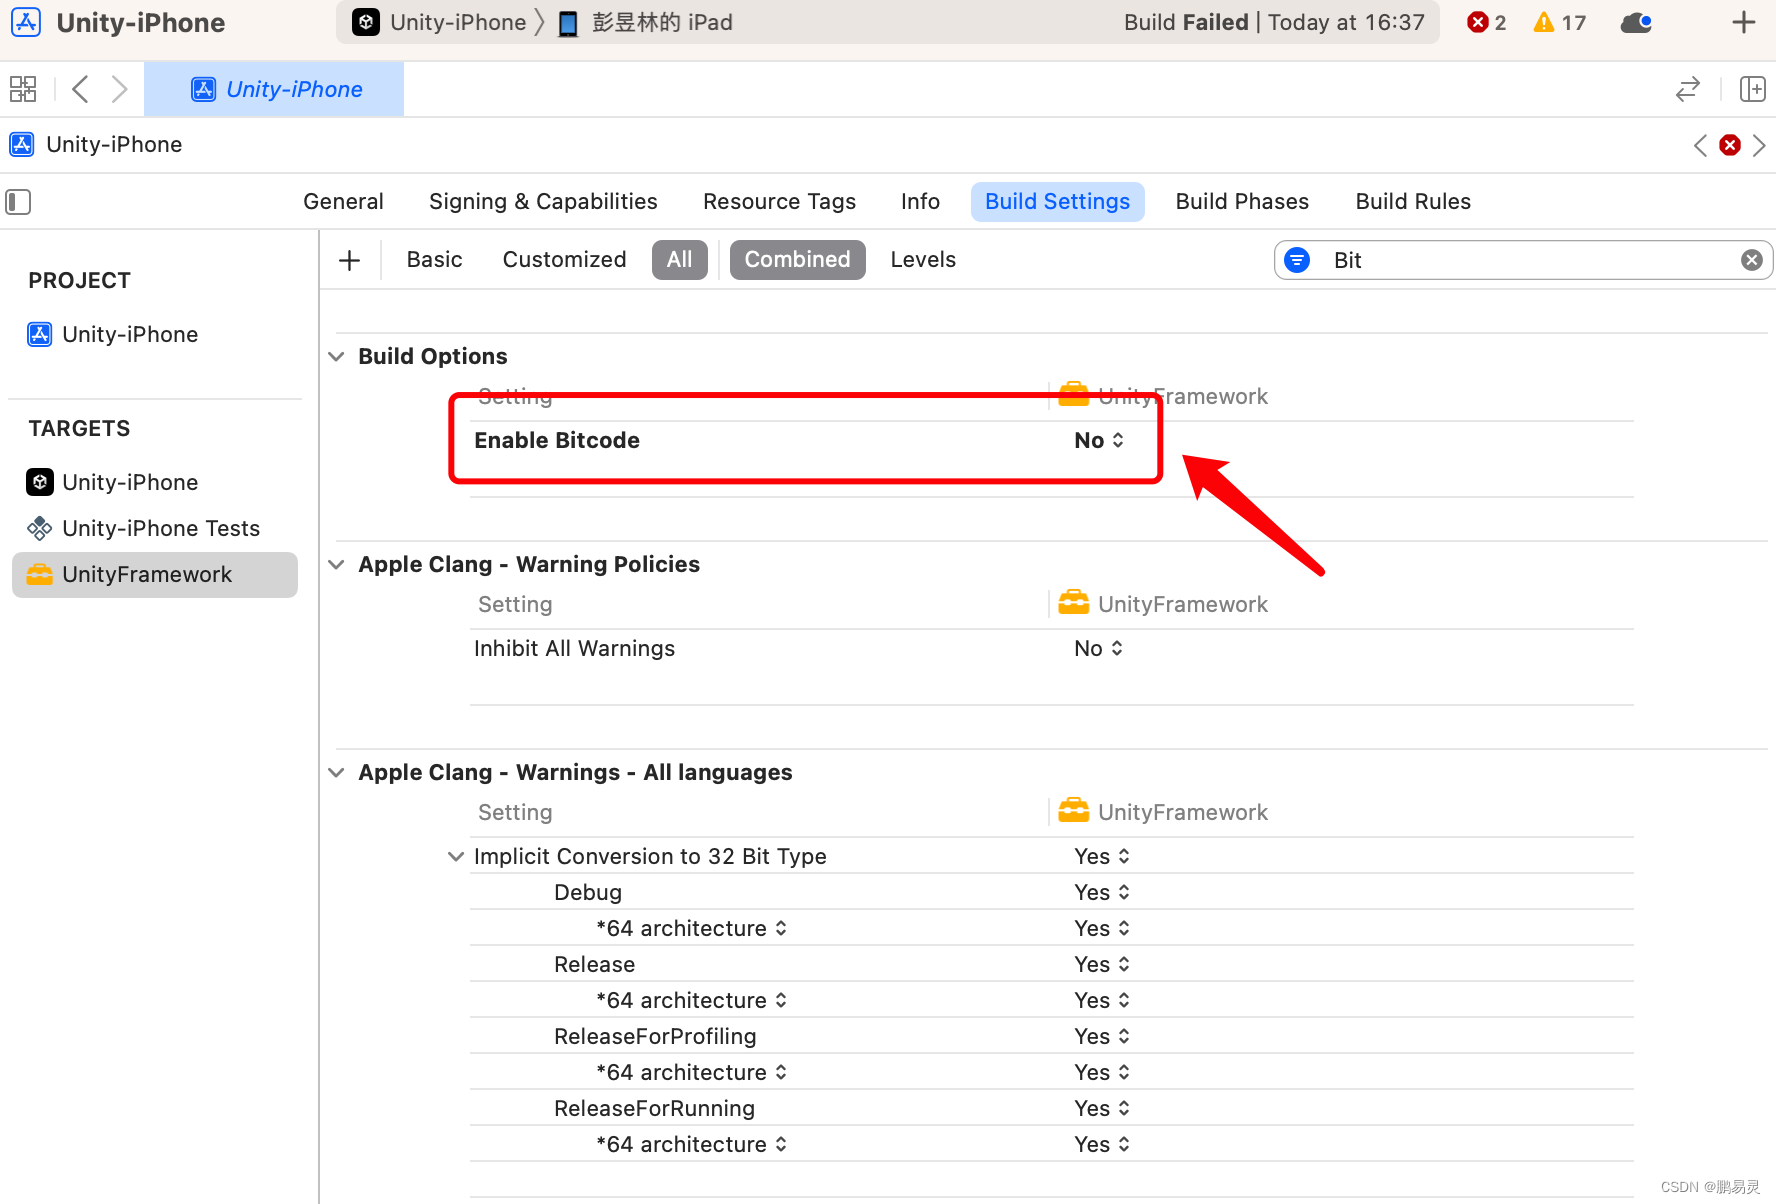Change ReleaseForProfiling row value
The height and width of the screenshot is (1204, 1776).
click(x=1102, y=1037)
